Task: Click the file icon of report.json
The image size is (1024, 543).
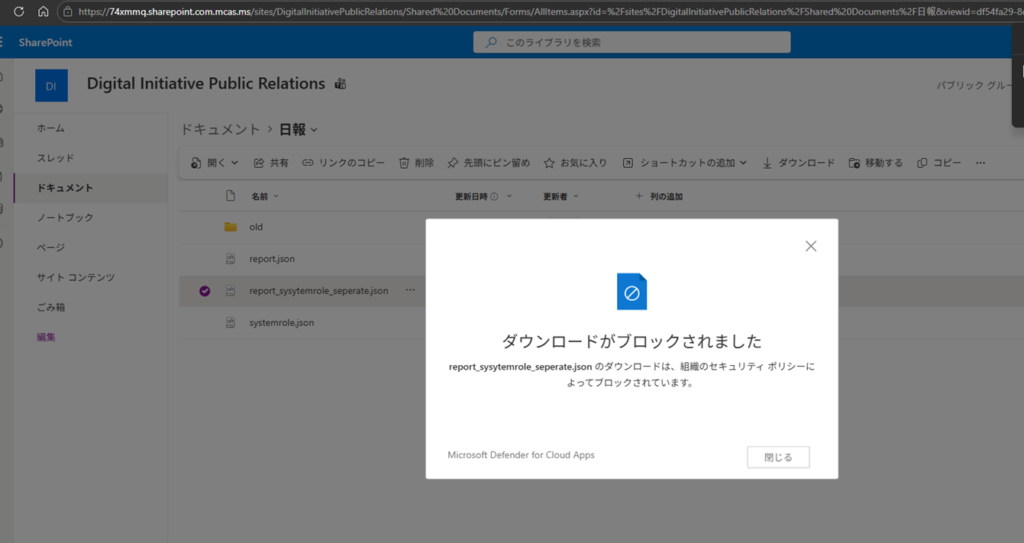Action: click(230, 259)
